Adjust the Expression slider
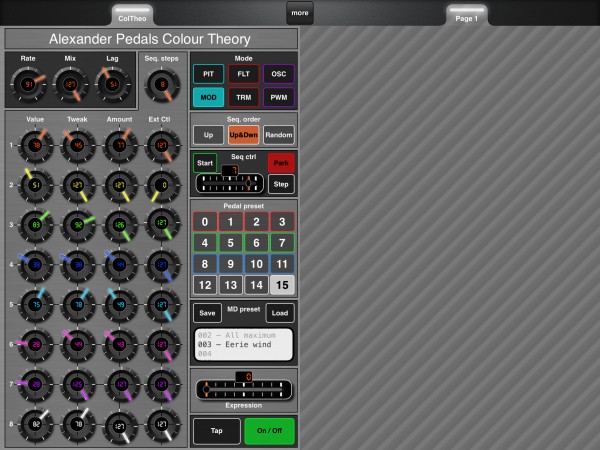The height and width of the screenshot is (450, 600). click(243, 390)
